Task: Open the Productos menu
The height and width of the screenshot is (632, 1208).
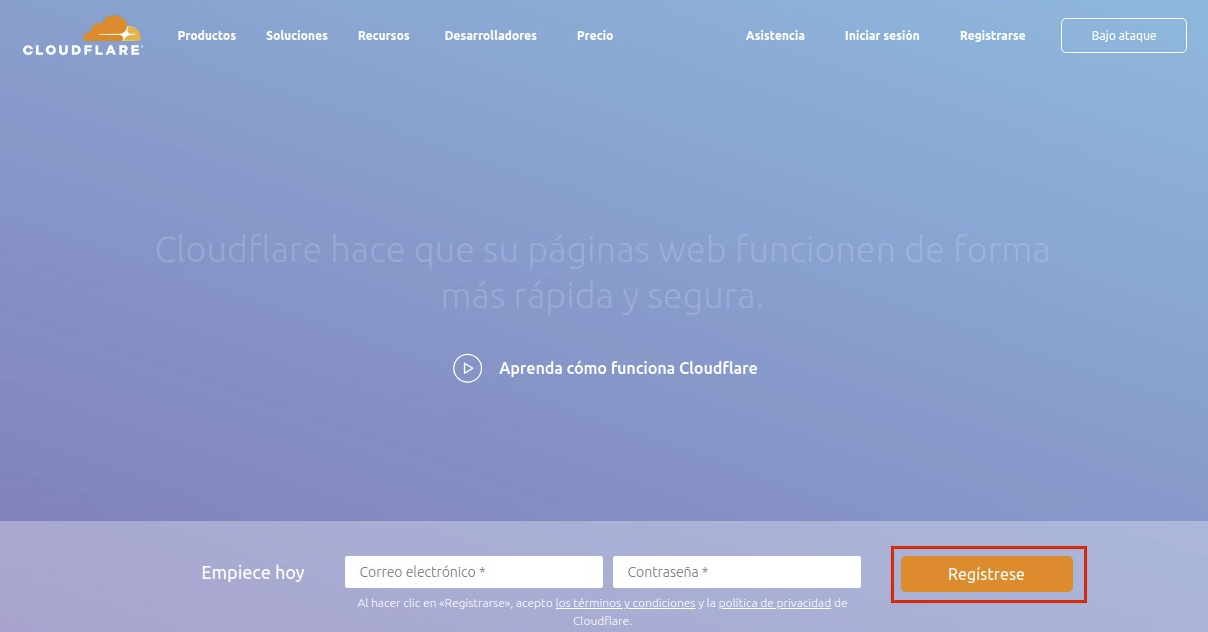Action: tap(207, 35)
